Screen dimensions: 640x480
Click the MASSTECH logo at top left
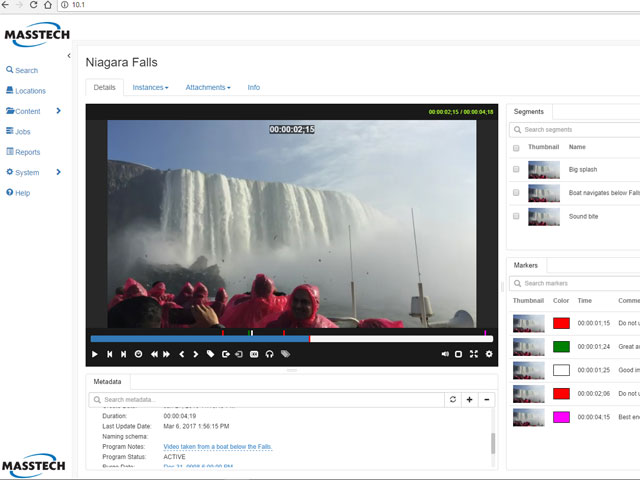coord(37,34)
